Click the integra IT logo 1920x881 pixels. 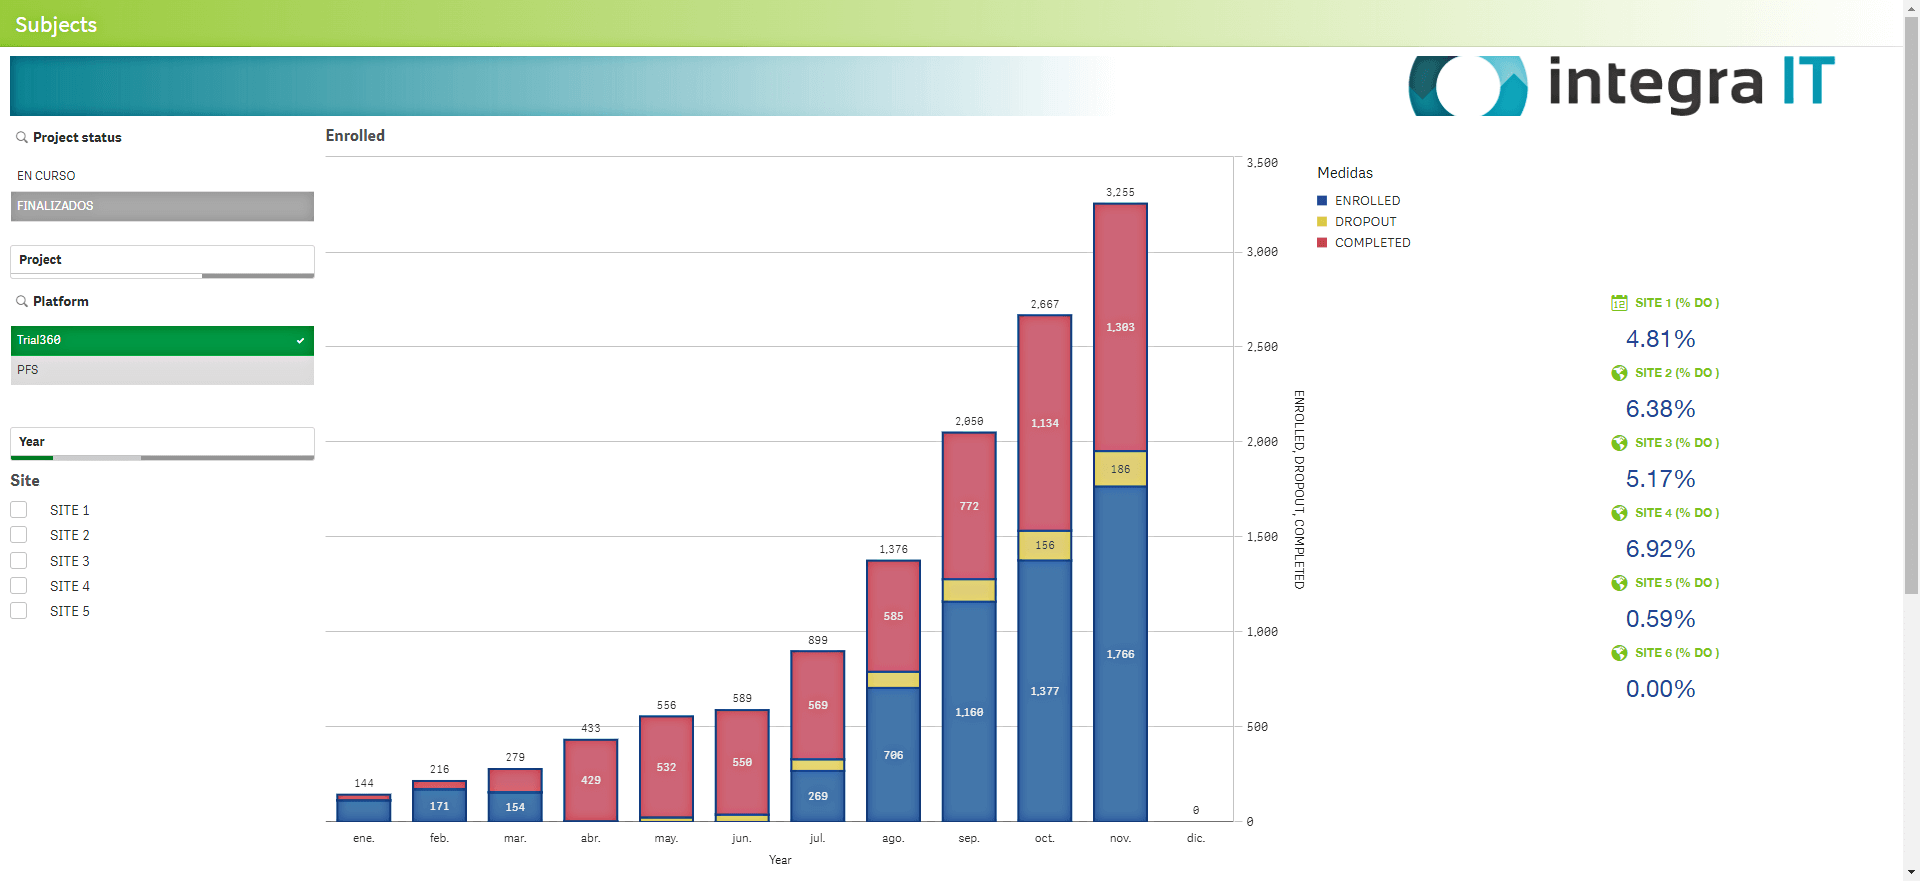point(1621,85)
